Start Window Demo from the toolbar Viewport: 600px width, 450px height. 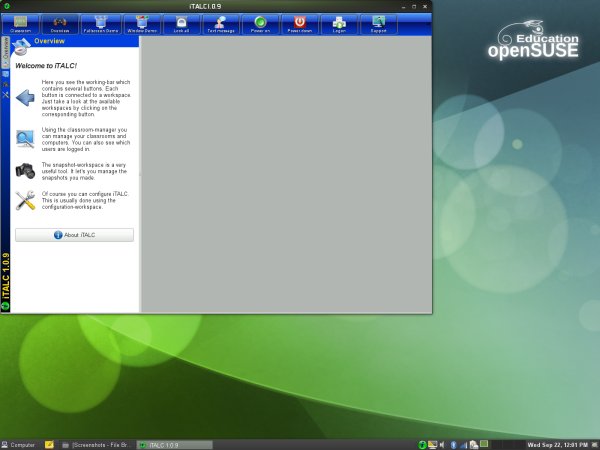tap(142, 24)
